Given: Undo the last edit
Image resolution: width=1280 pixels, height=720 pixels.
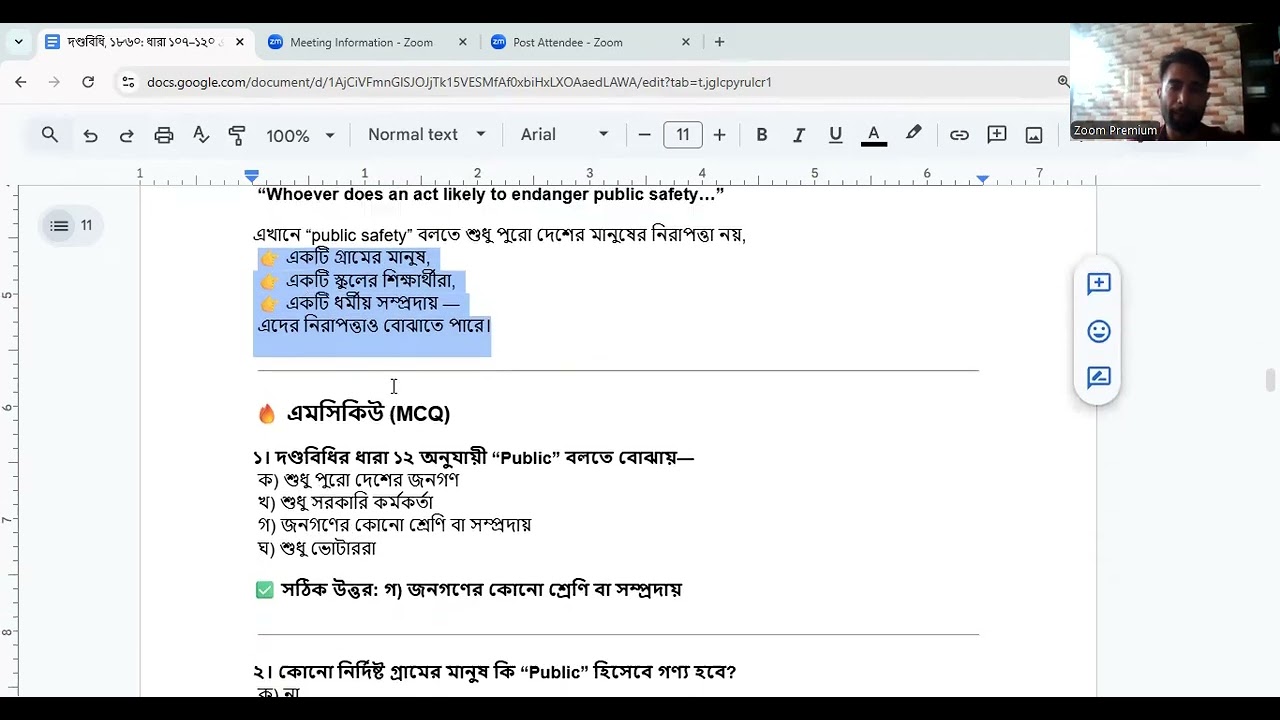Looking at the screenshot, I should 90,135.
